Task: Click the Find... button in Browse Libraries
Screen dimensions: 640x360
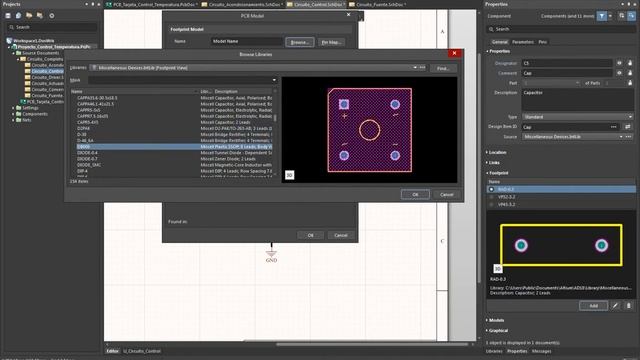Action: tap(443, 68)
